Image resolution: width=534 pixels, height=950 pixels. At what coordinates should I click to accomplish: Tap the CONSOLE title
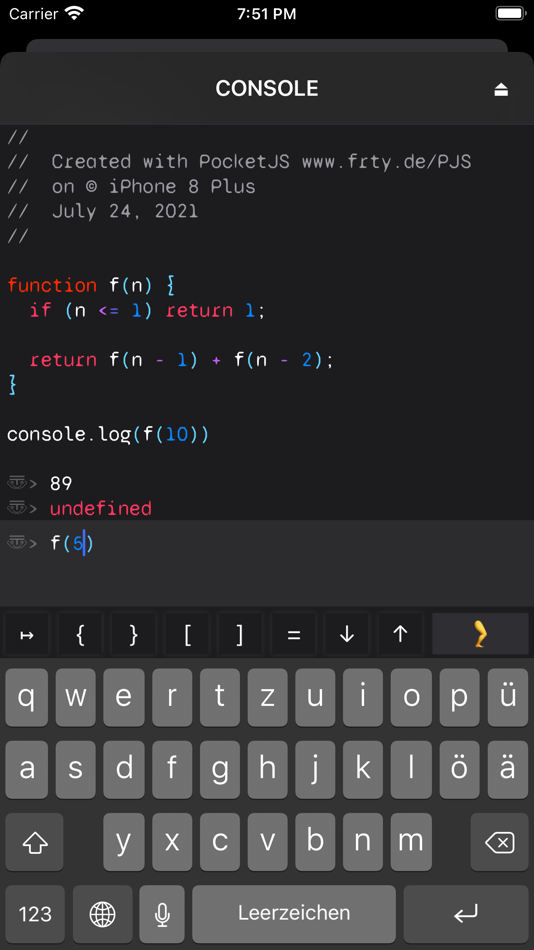(x=267, y=88)
